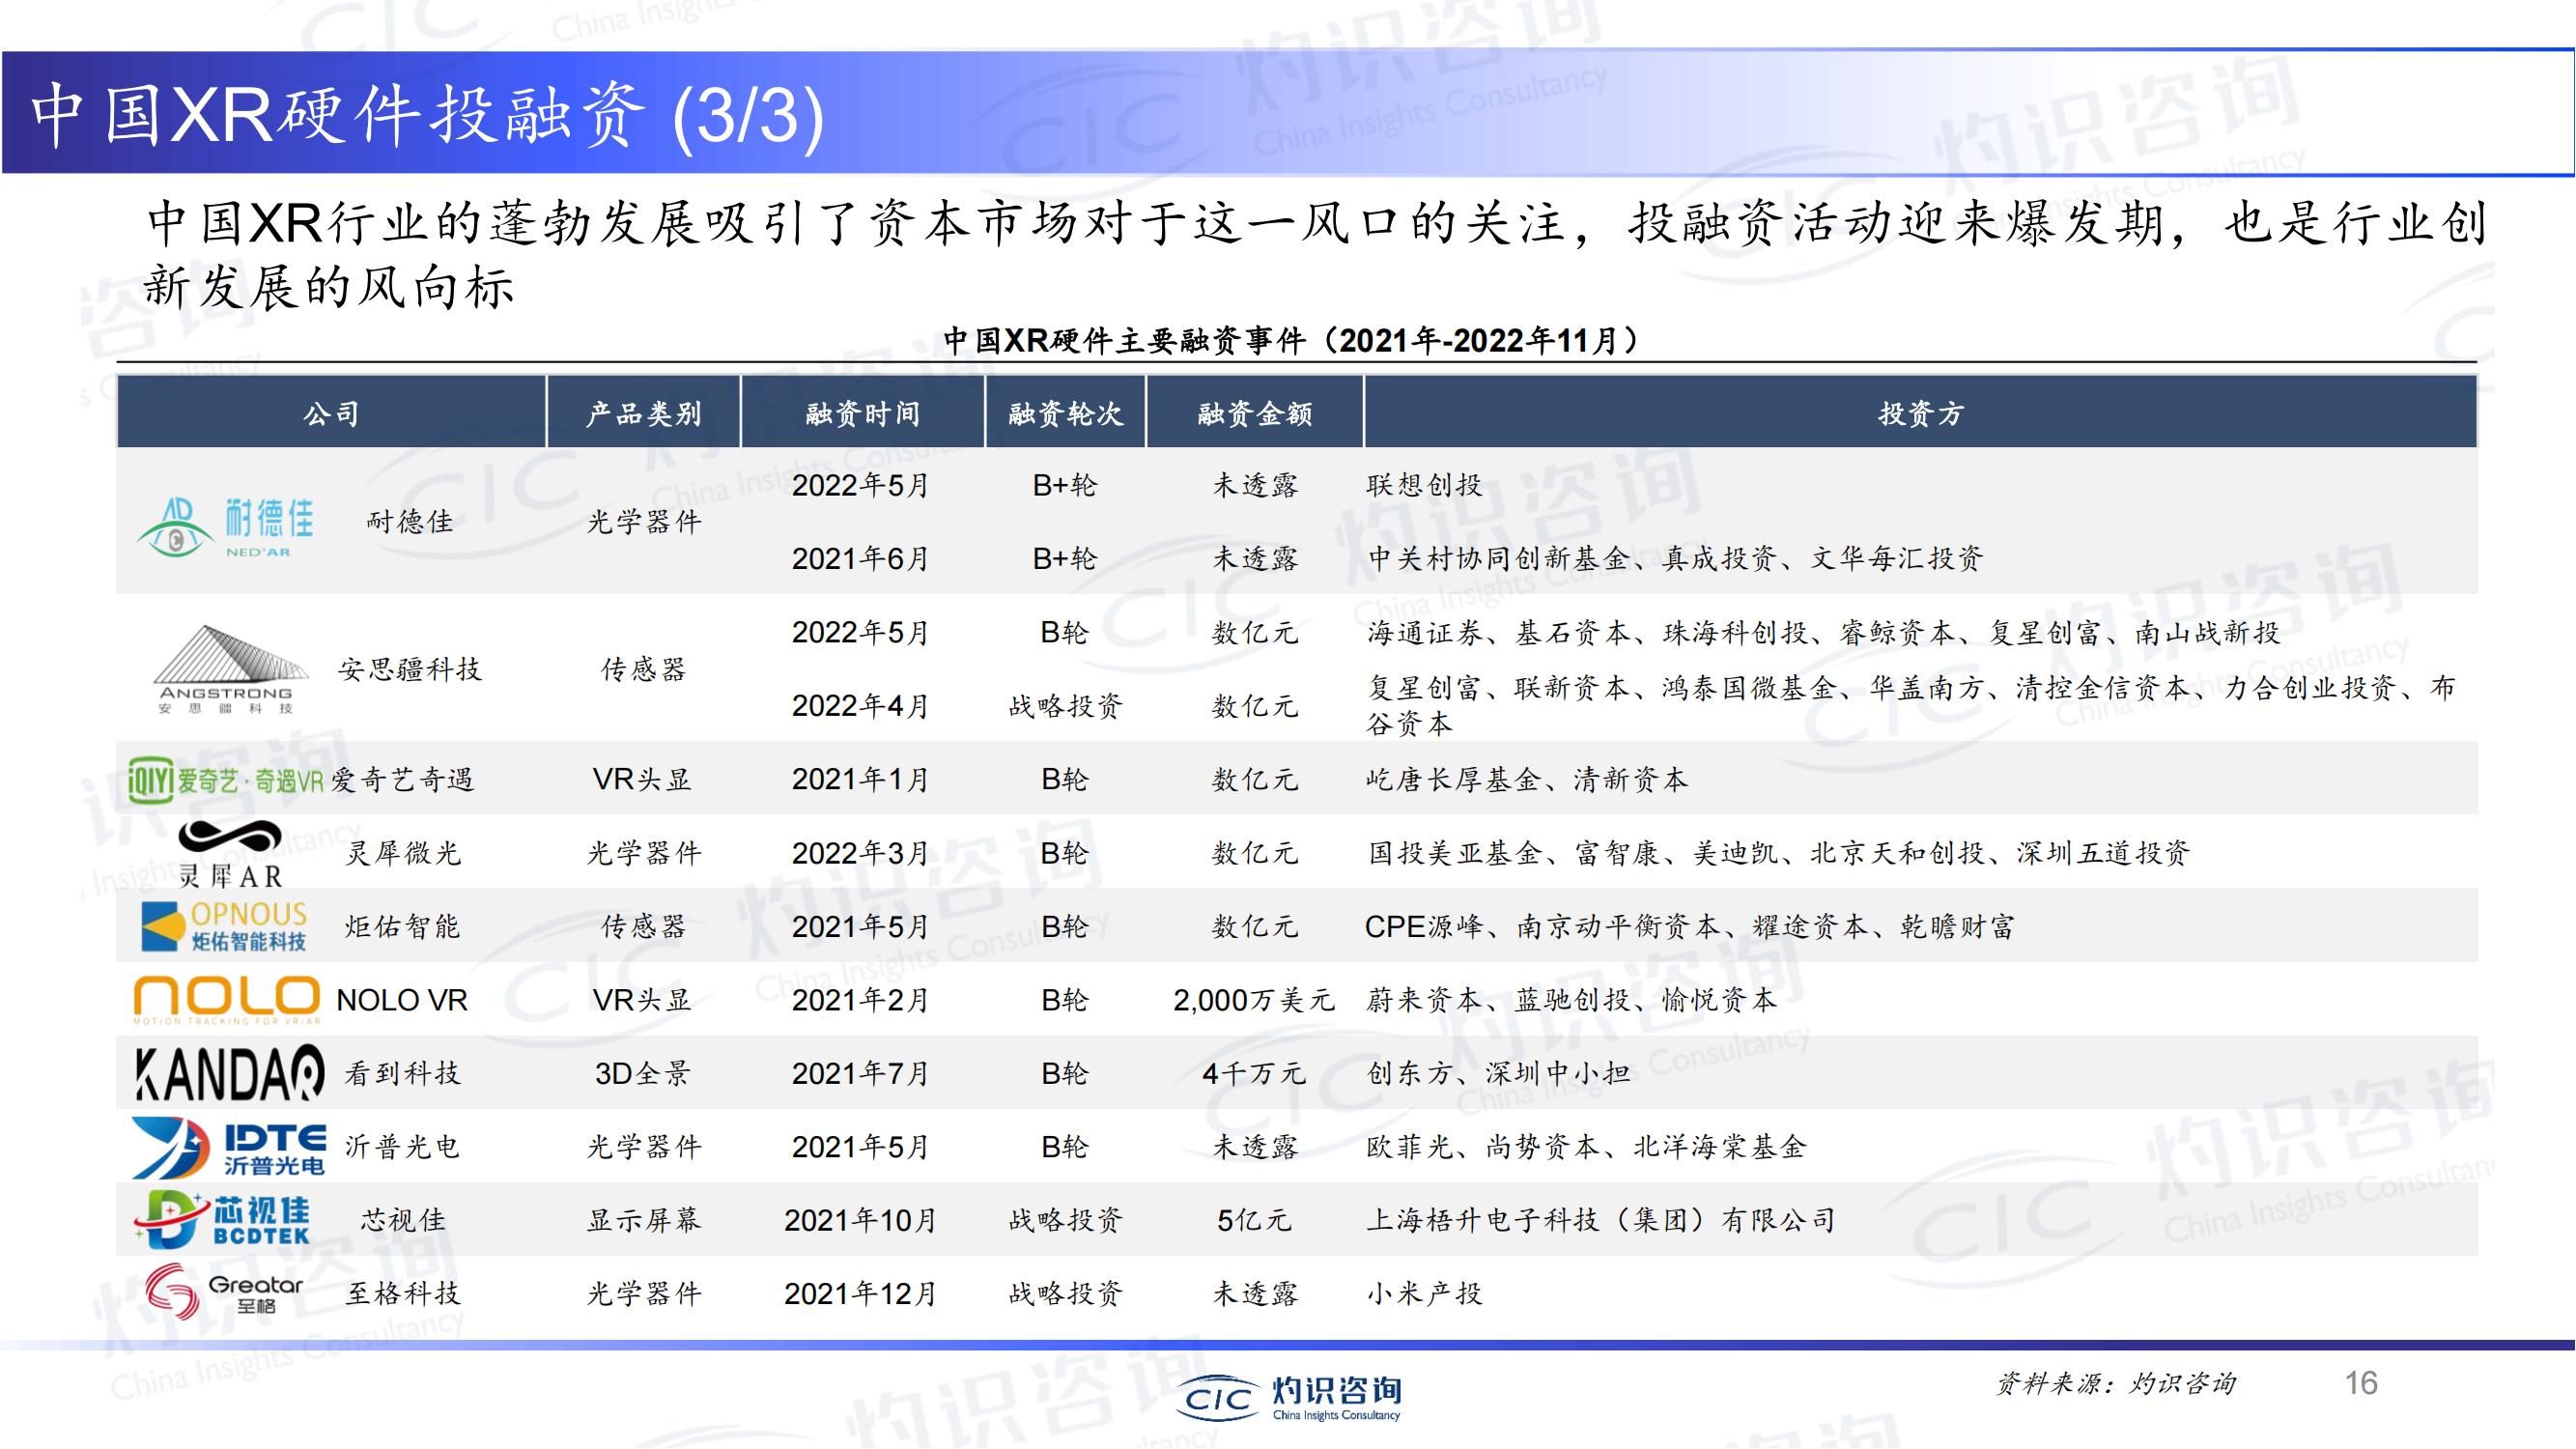Click the company name 炬佑智能
The height and width of the screenshot is (1449, 2576).
point(403,927)
